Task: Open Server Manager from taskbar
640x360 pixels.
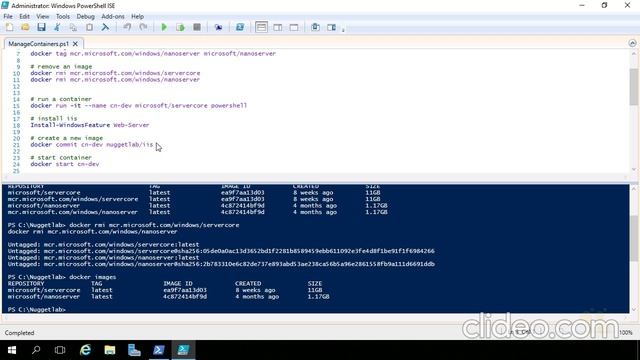Action: [134, 350]
